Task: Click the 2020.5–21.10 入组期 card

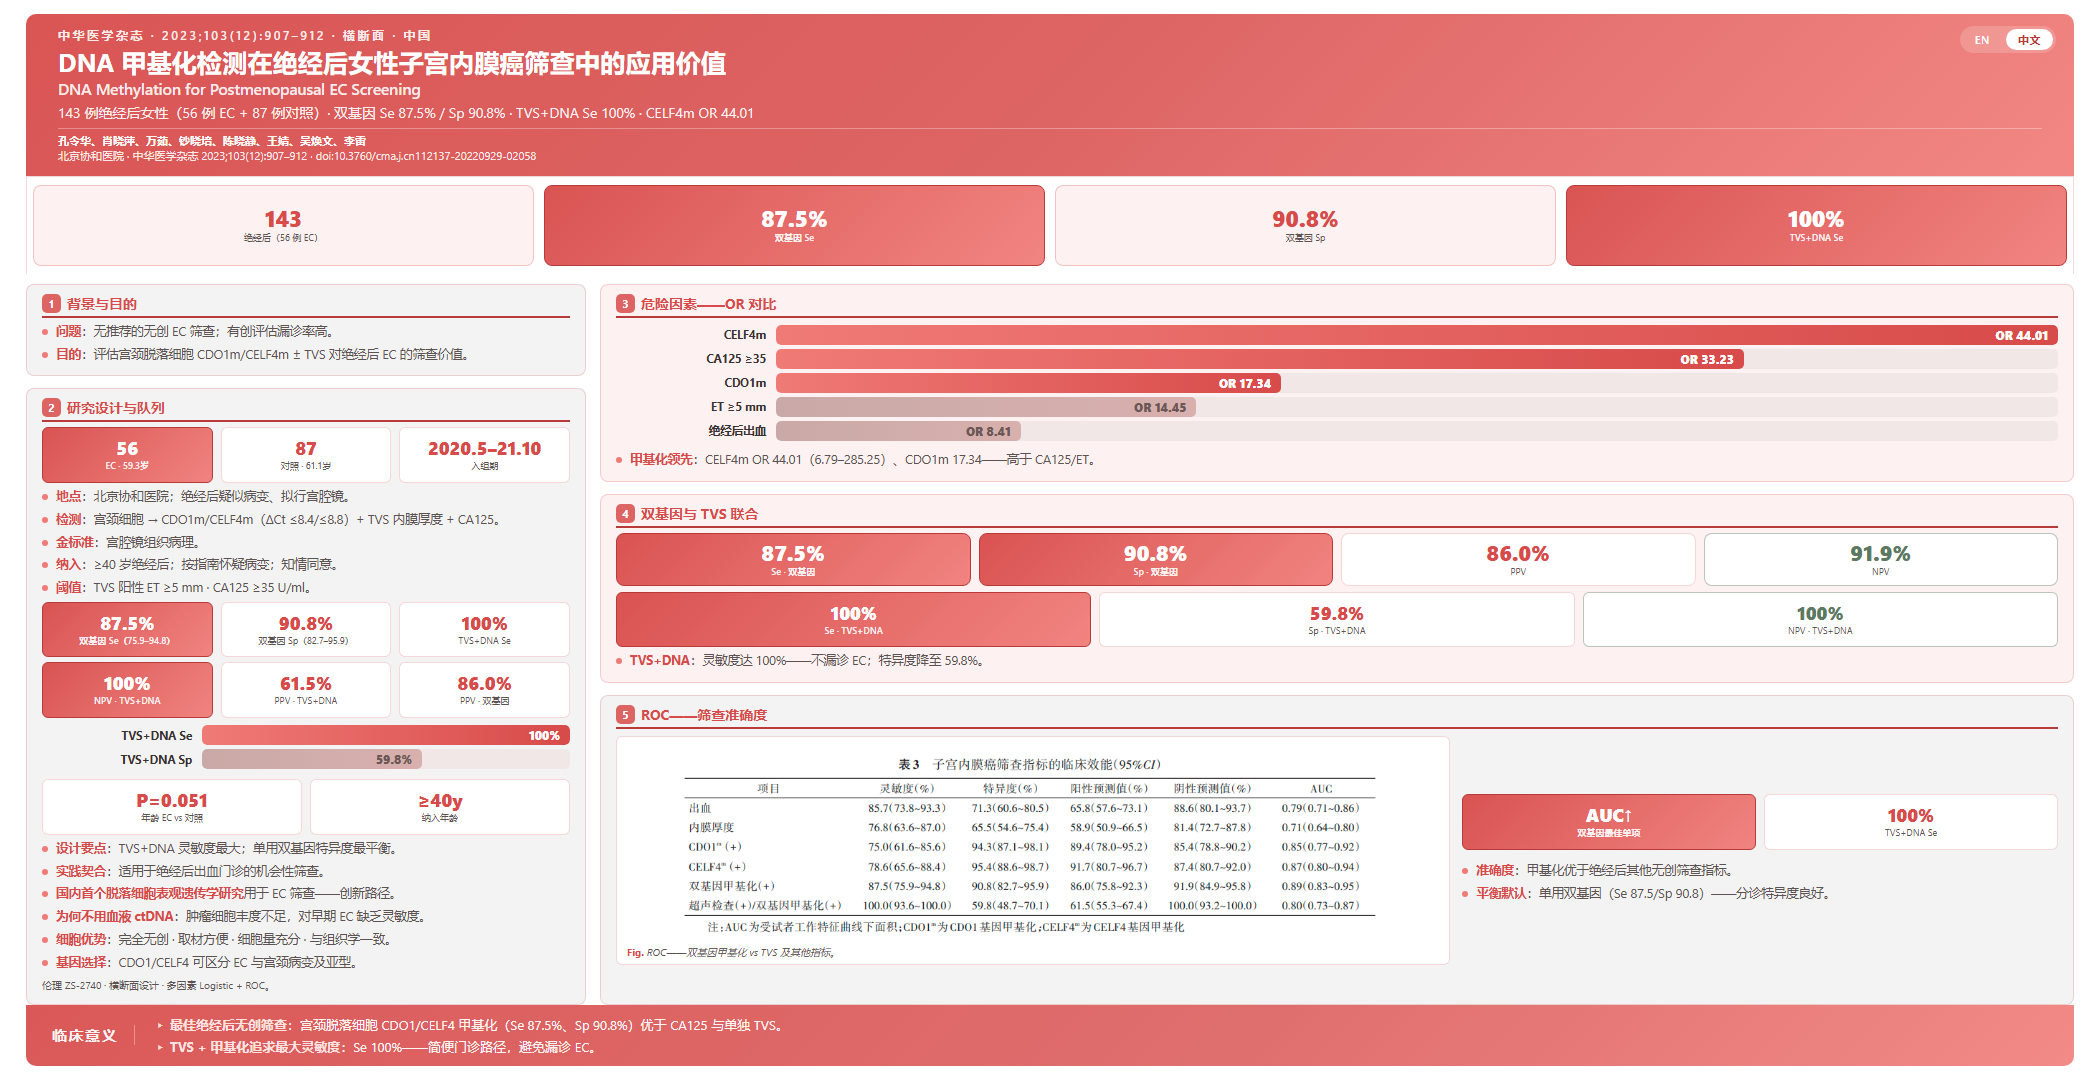Action: click(484, 455)
